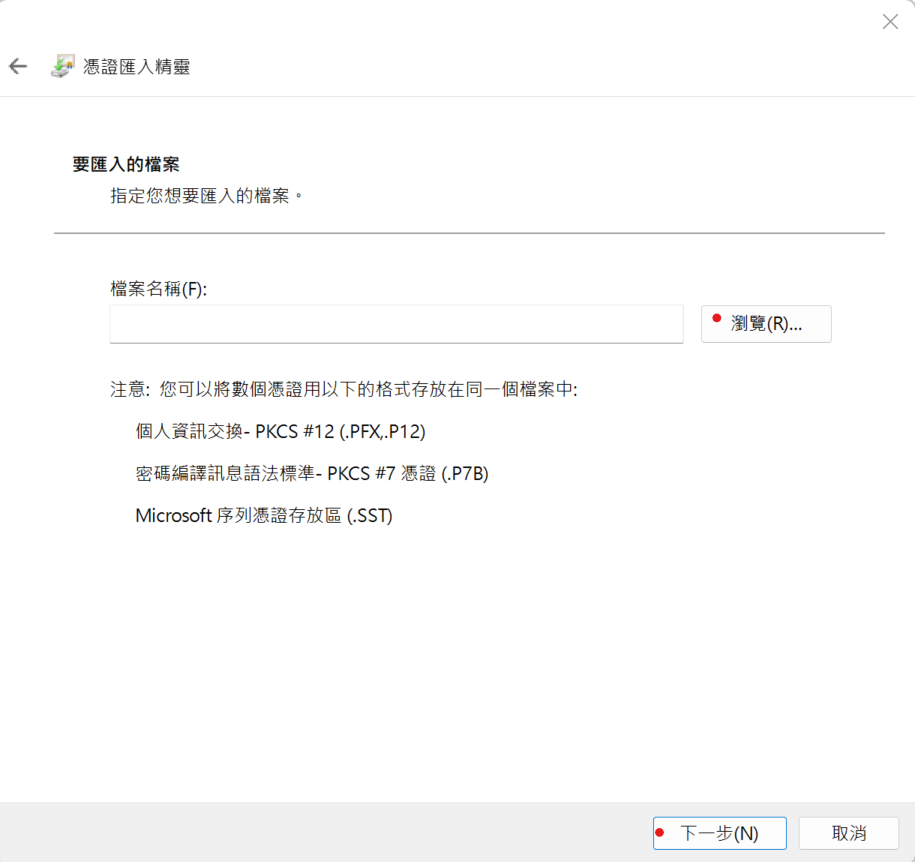Click the 憑證匯入精靈 title text
The image size is (915, 862).
click(137, 67)
